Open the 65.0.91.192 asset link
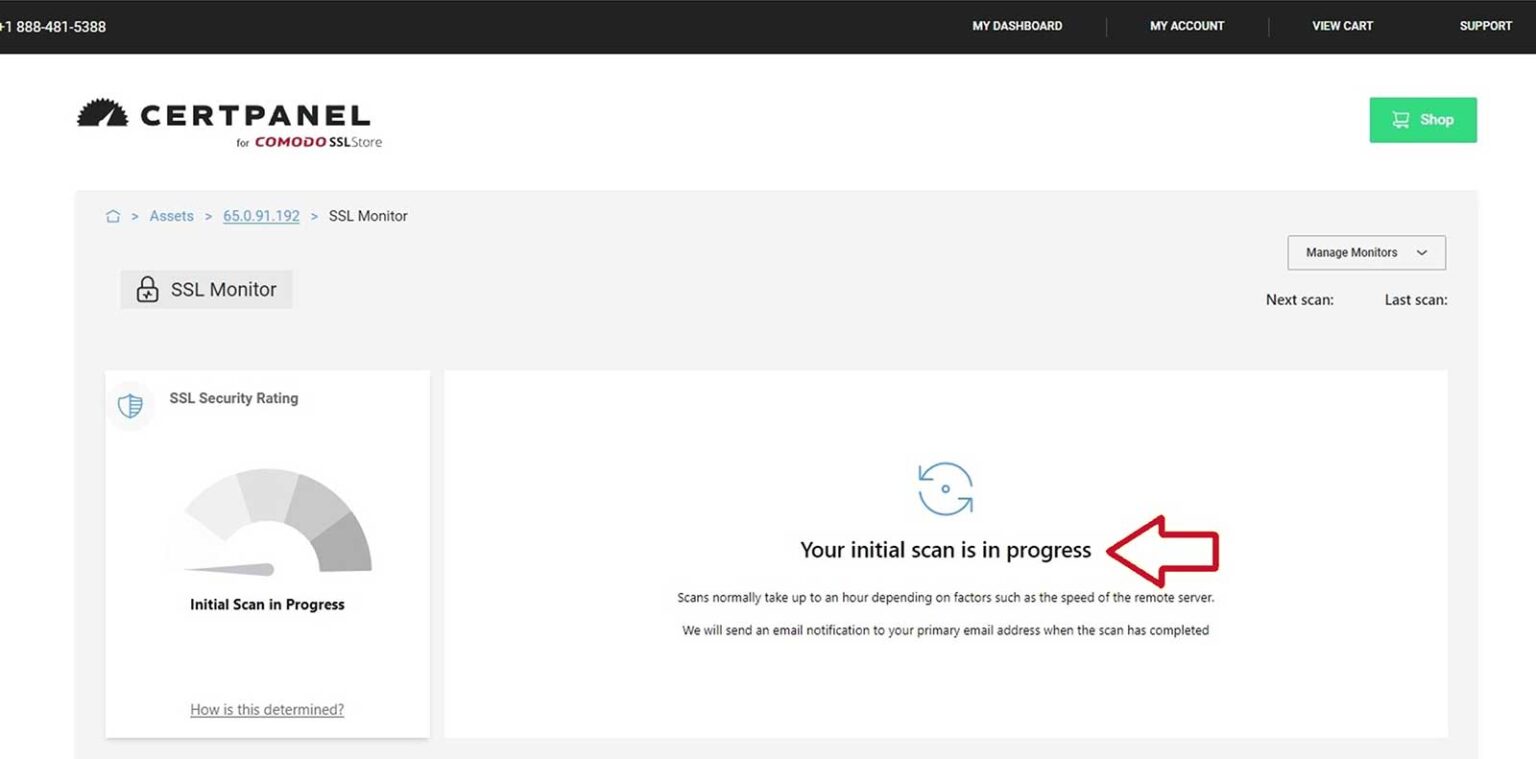The height and width of the screenshot is (759, 1536). pos(261,215)
